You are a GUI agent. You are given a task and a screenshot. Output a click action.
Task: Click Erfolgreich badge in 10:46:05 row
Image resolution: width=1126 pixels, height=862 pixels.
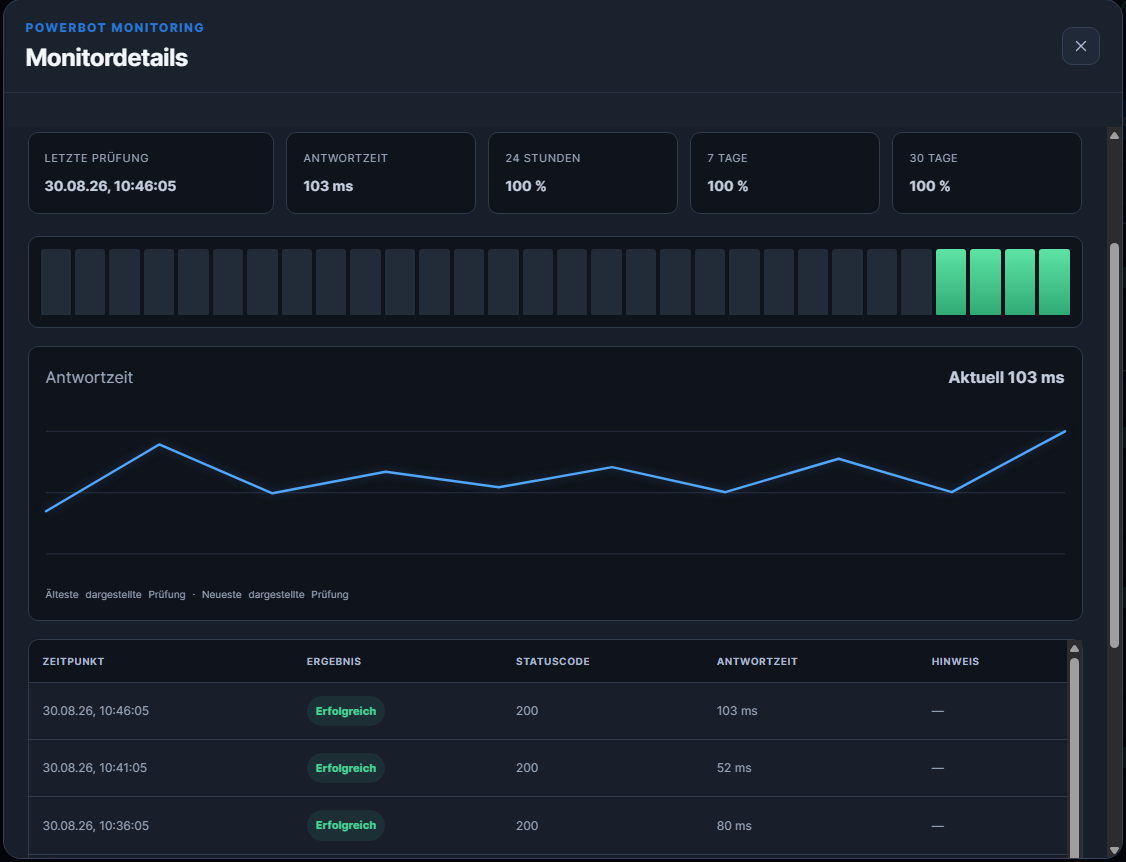[x=345, y=711]
